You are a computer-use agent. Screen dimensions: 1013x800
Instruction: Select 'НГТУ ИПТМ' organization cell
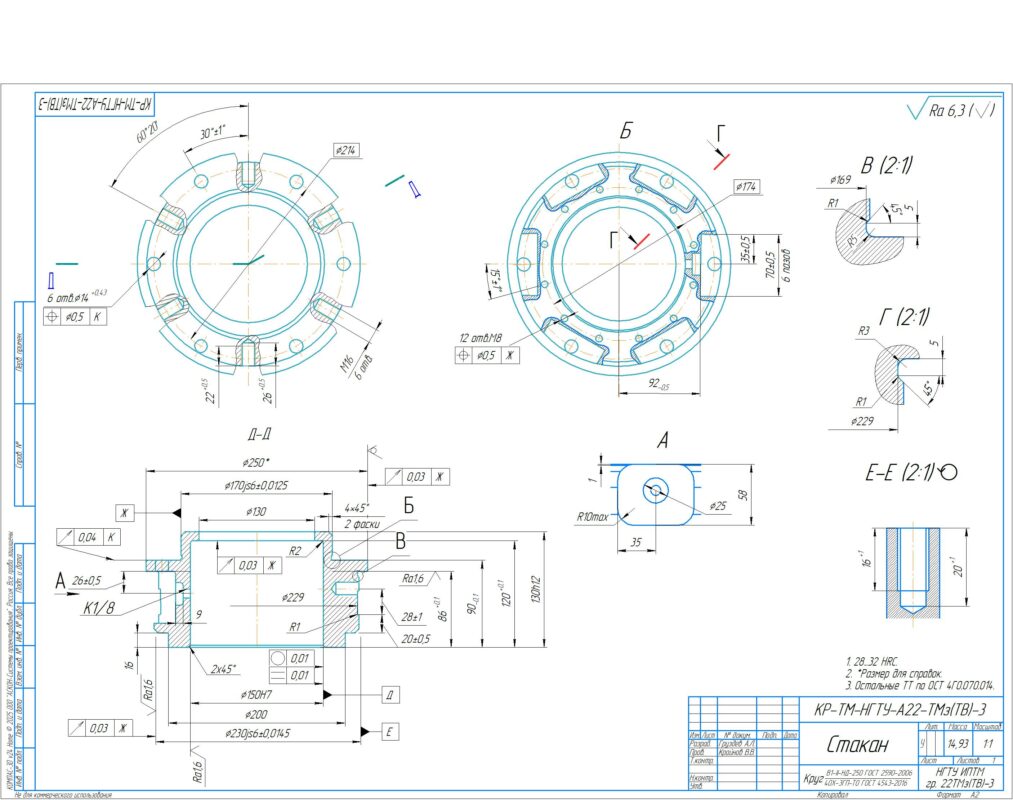(x=959, y=772)
